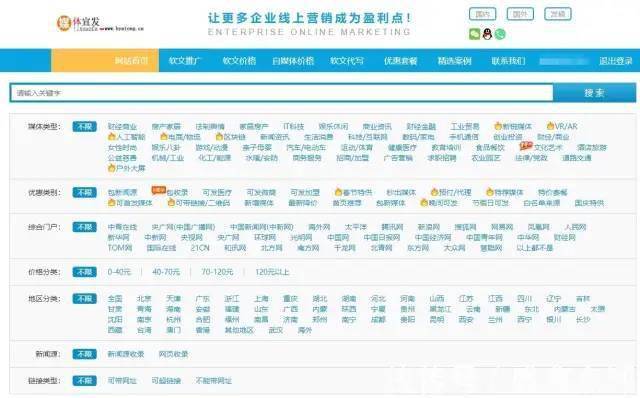640x398 pixels.
Task: Select 不限 in 综合门户 row
Action: click(84, 227)
